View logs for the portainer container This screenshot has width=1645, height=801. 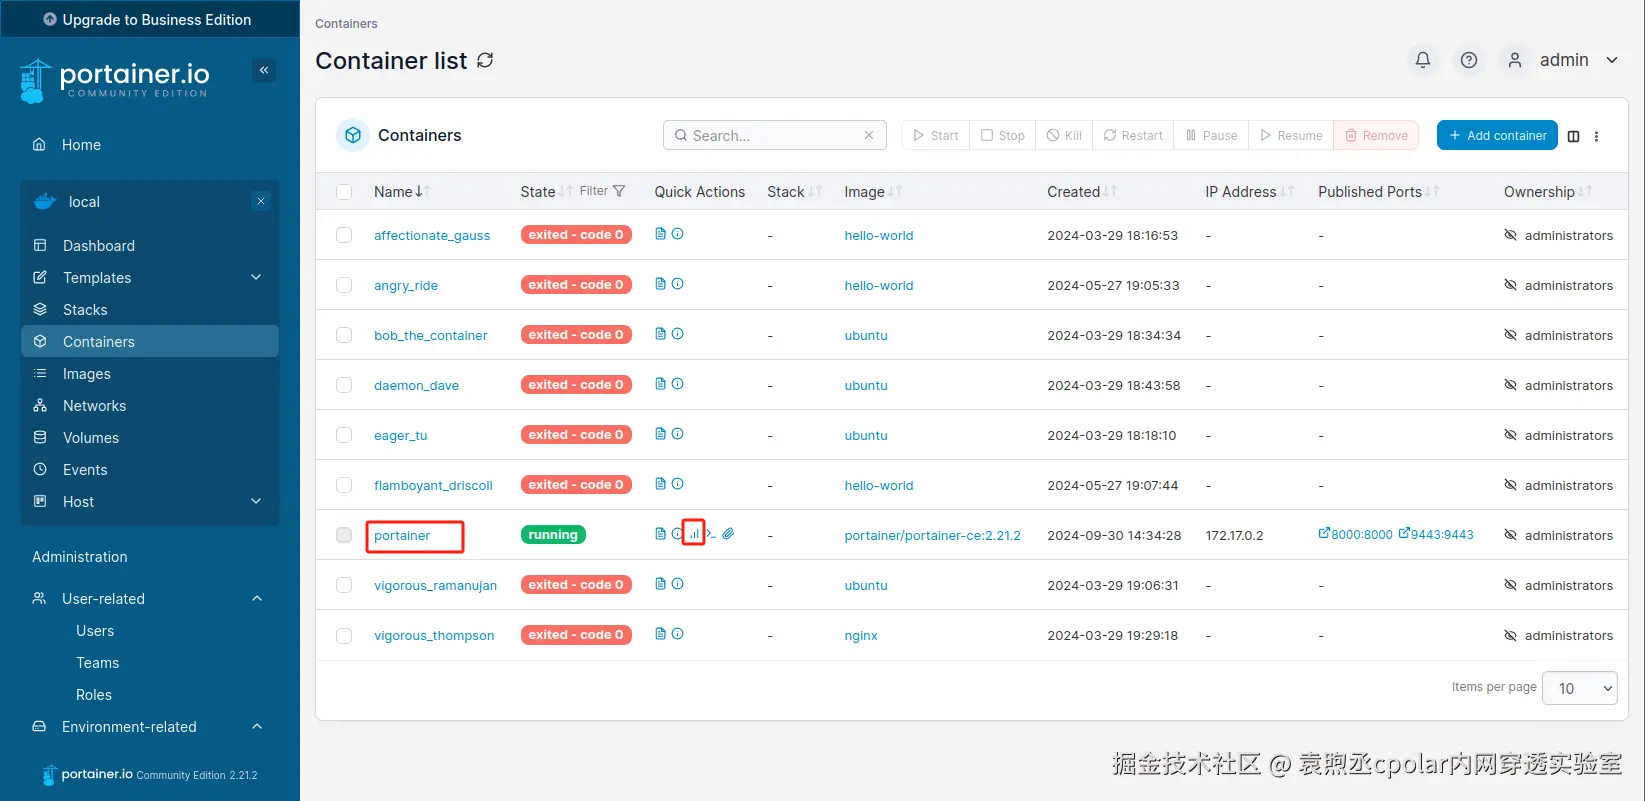(660, 534)
